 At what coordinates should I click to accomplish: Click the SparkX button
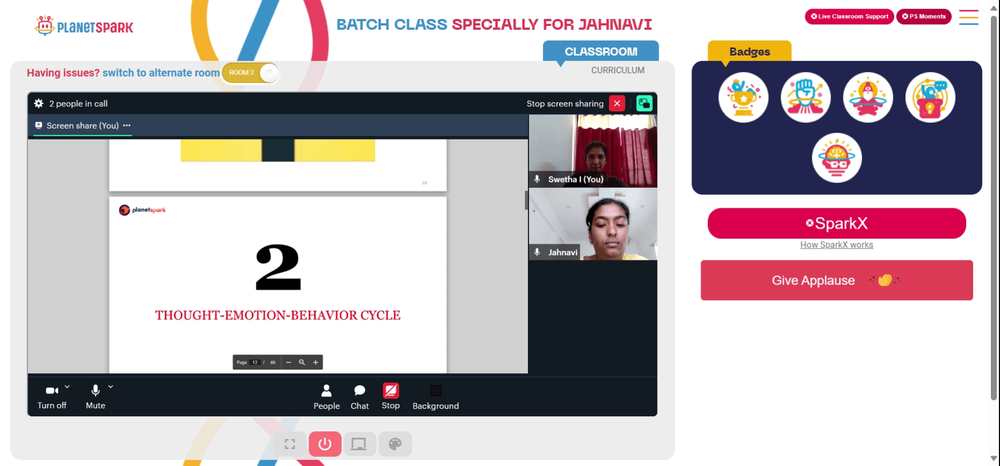[x=837, y=223]
